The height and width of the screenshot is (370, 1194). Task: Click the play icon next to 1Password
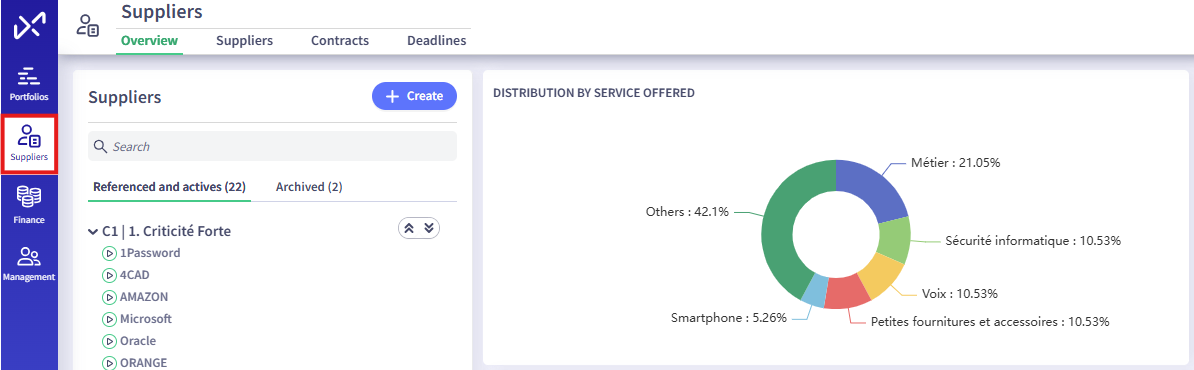coord(109,253)
